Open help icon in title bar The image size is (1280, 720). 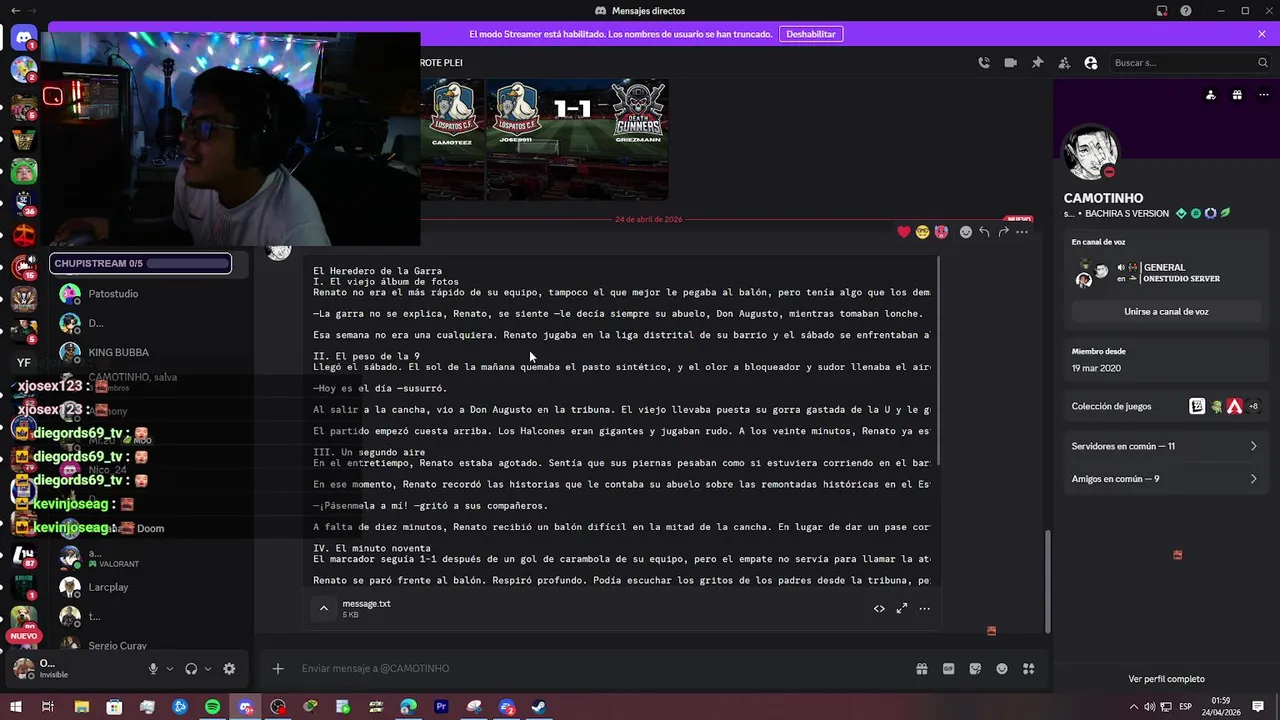(1186, 11)
